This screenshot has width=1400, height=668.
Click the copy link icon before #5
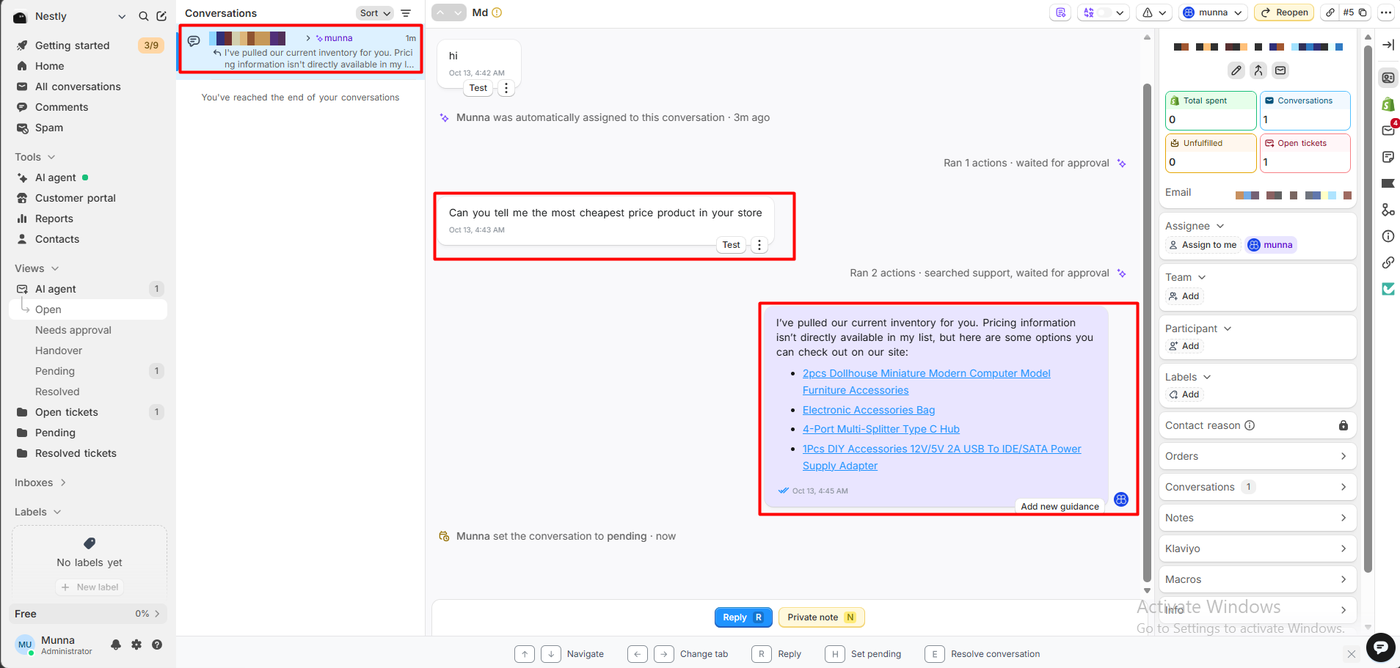pos(1329,13)
